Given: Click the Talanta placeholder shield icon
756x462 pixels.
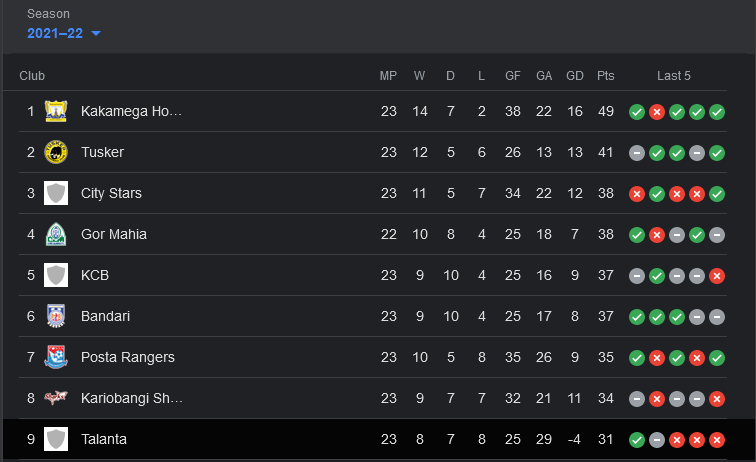Looking at the screenshot, I should pos(56,439).
